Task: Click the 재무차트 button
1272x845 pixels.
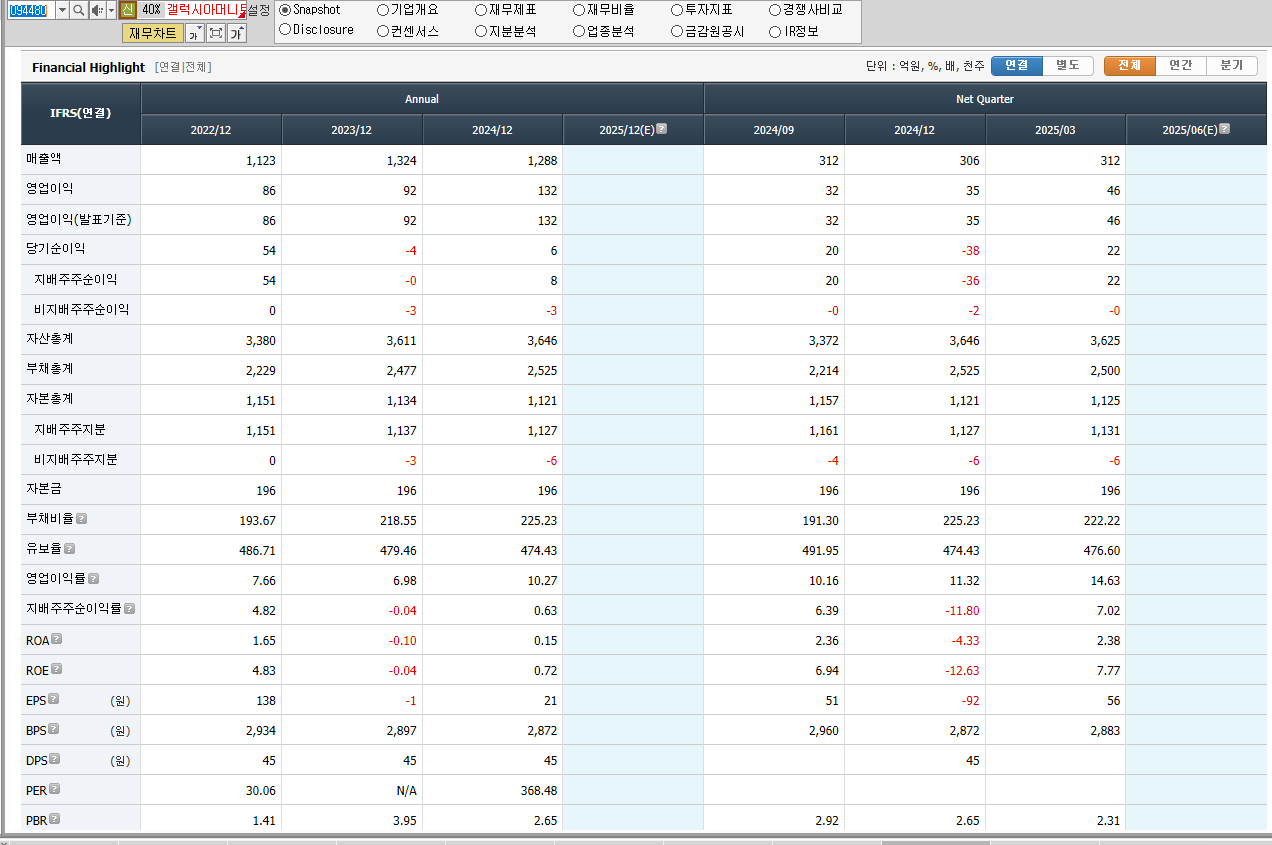Action: [153, 33]
